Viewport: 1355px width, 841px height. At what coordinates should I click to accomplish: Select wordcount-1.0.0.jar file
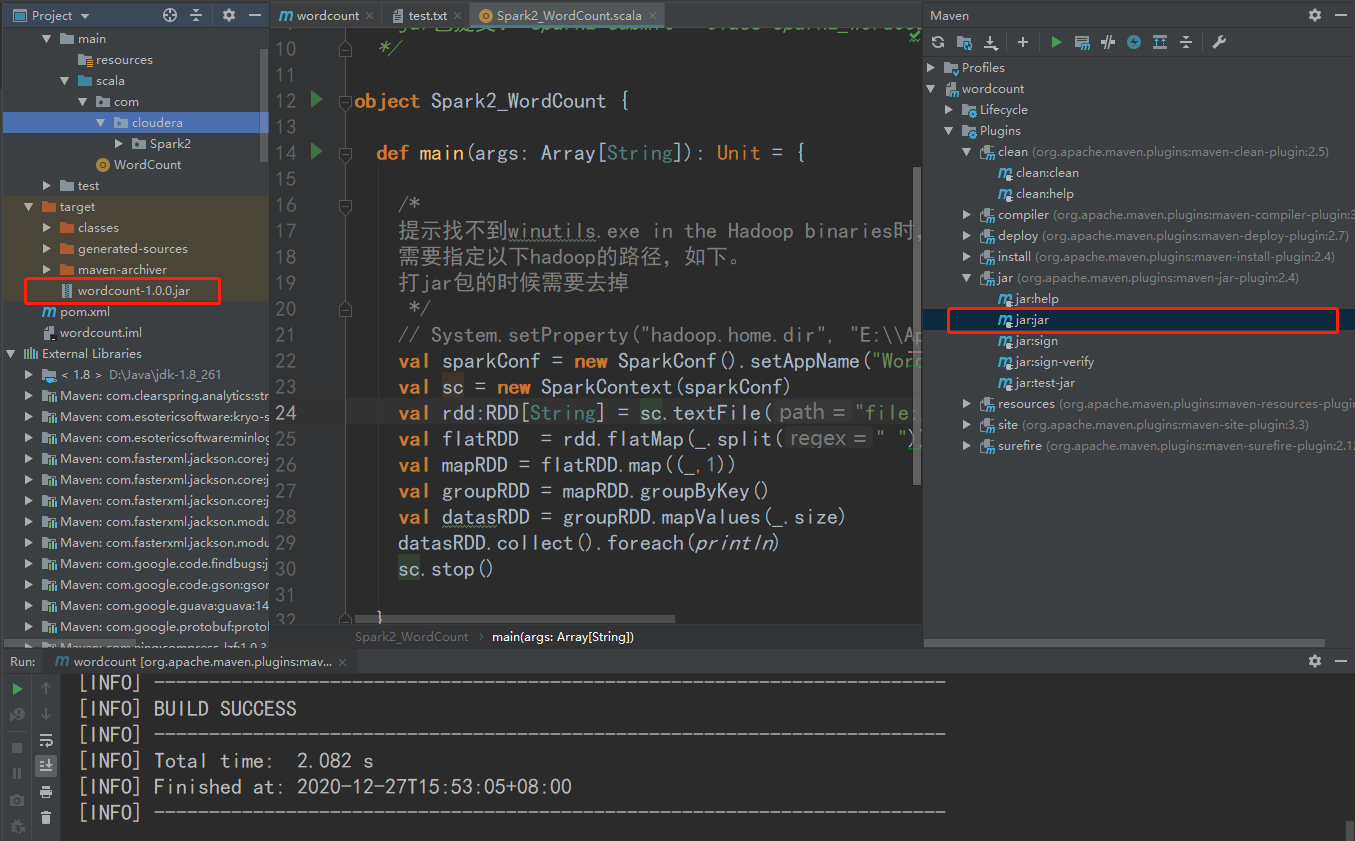coord(134,291)
